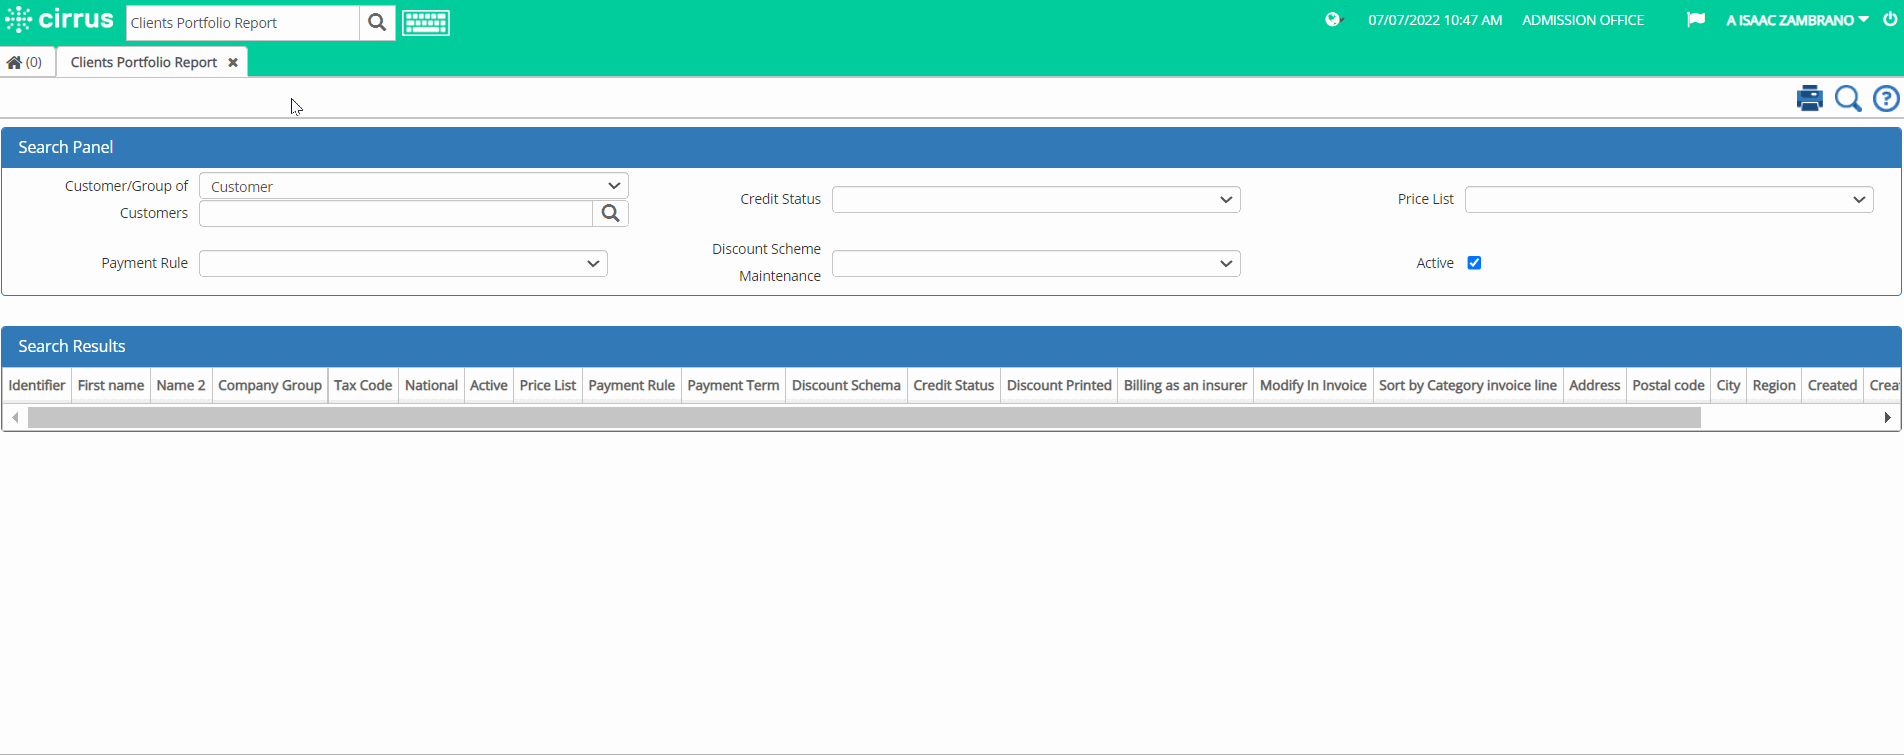Viewport: 1904px width, 755px height.
Task: Click the Name 2 column header
Action: [181, 385]
